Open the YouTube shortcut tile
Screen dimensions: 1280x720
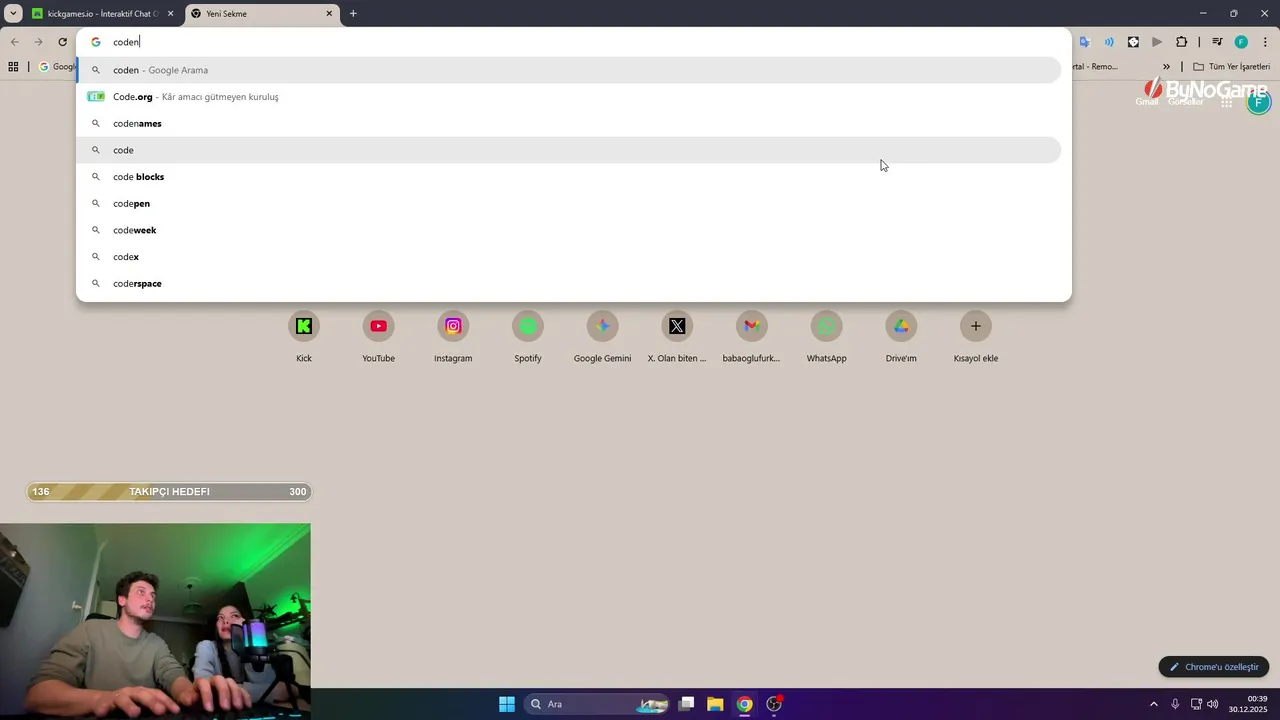(x=378, y=337)
